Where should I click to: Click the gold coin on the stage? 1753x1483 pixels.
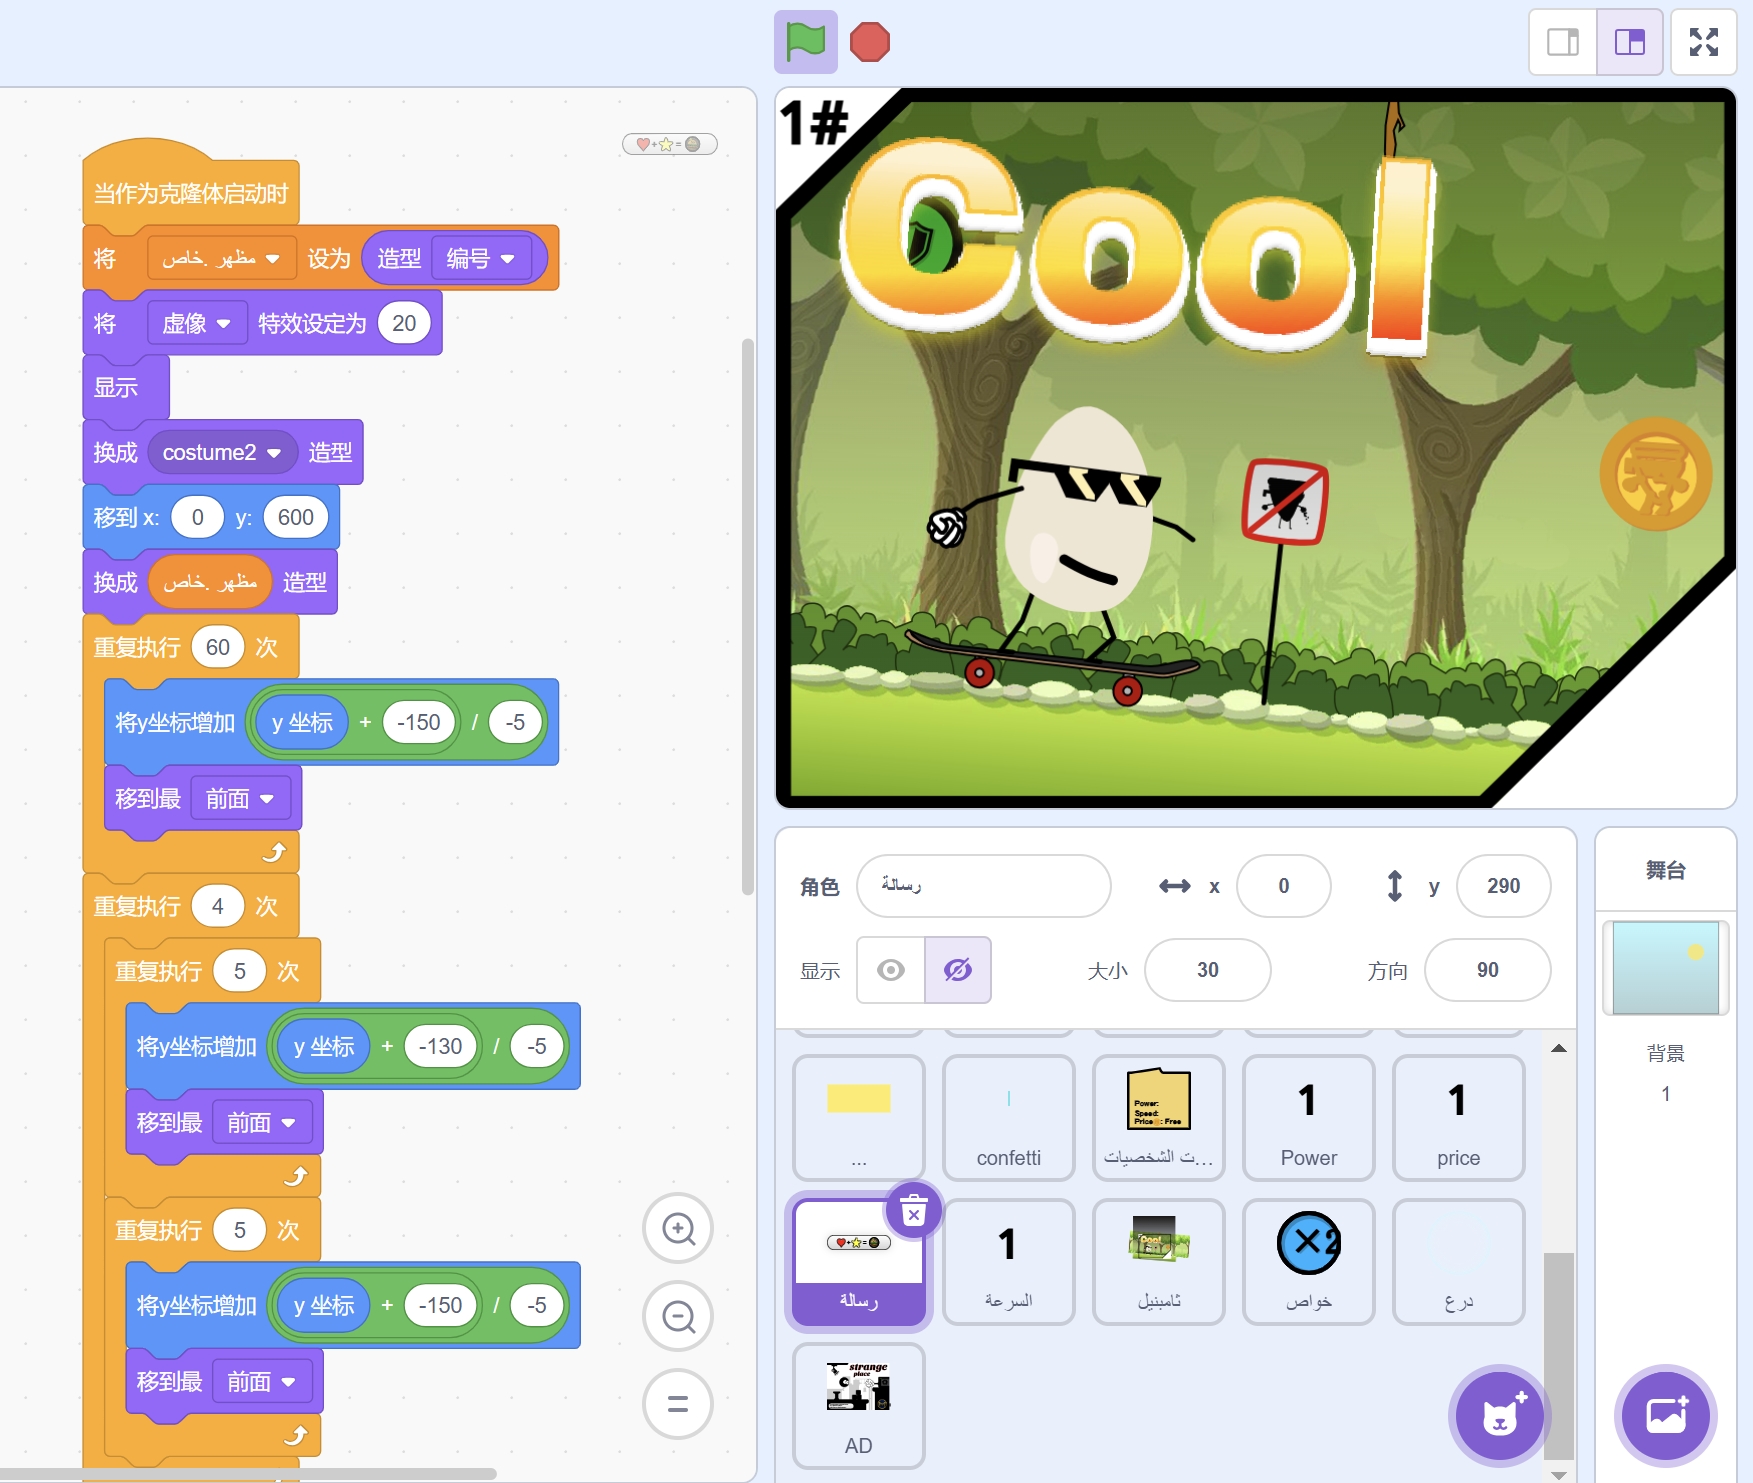tap(1656, 474)
